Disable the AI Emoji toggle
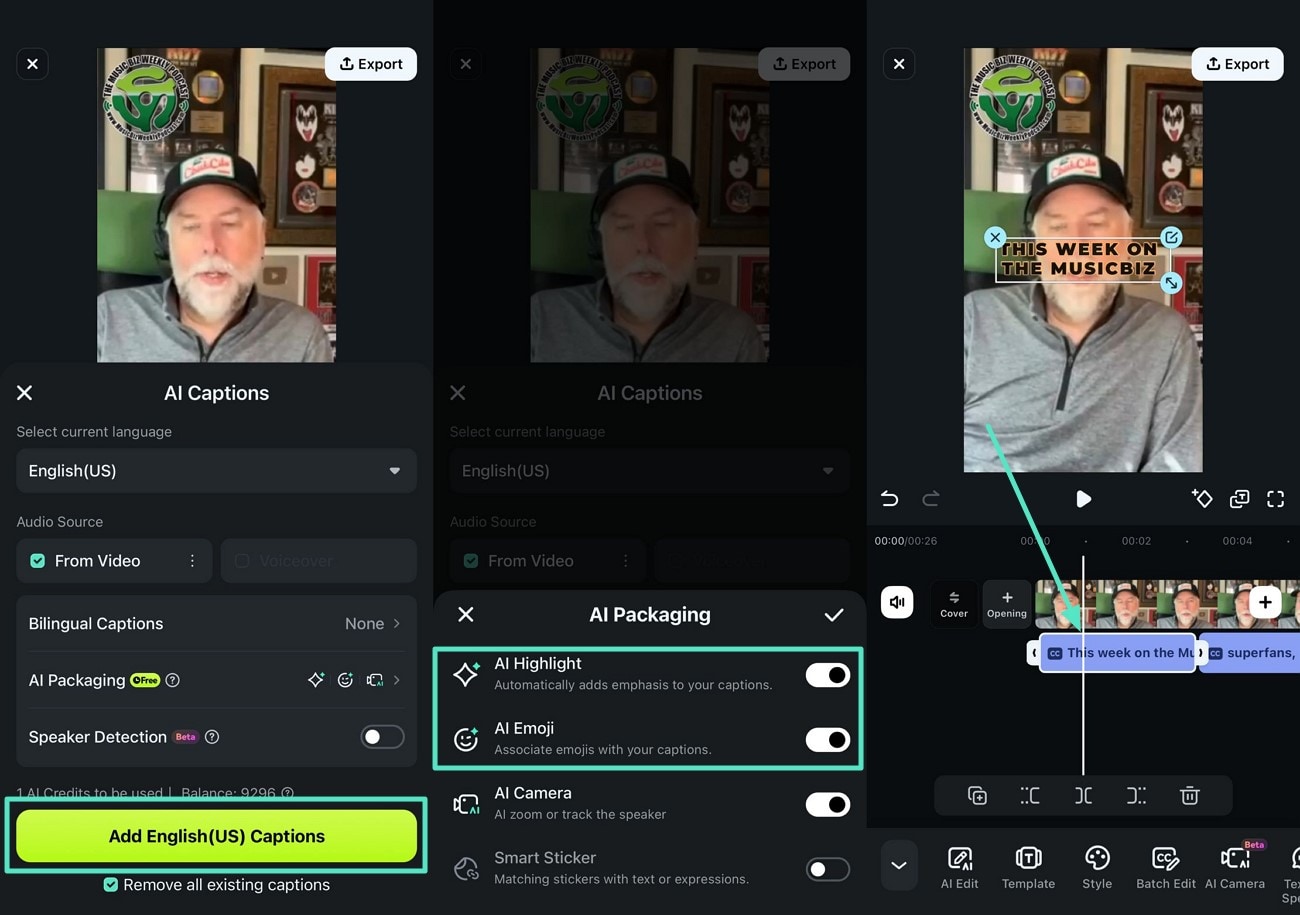Viewport: 1300px width, 915px height. [828, 740]
